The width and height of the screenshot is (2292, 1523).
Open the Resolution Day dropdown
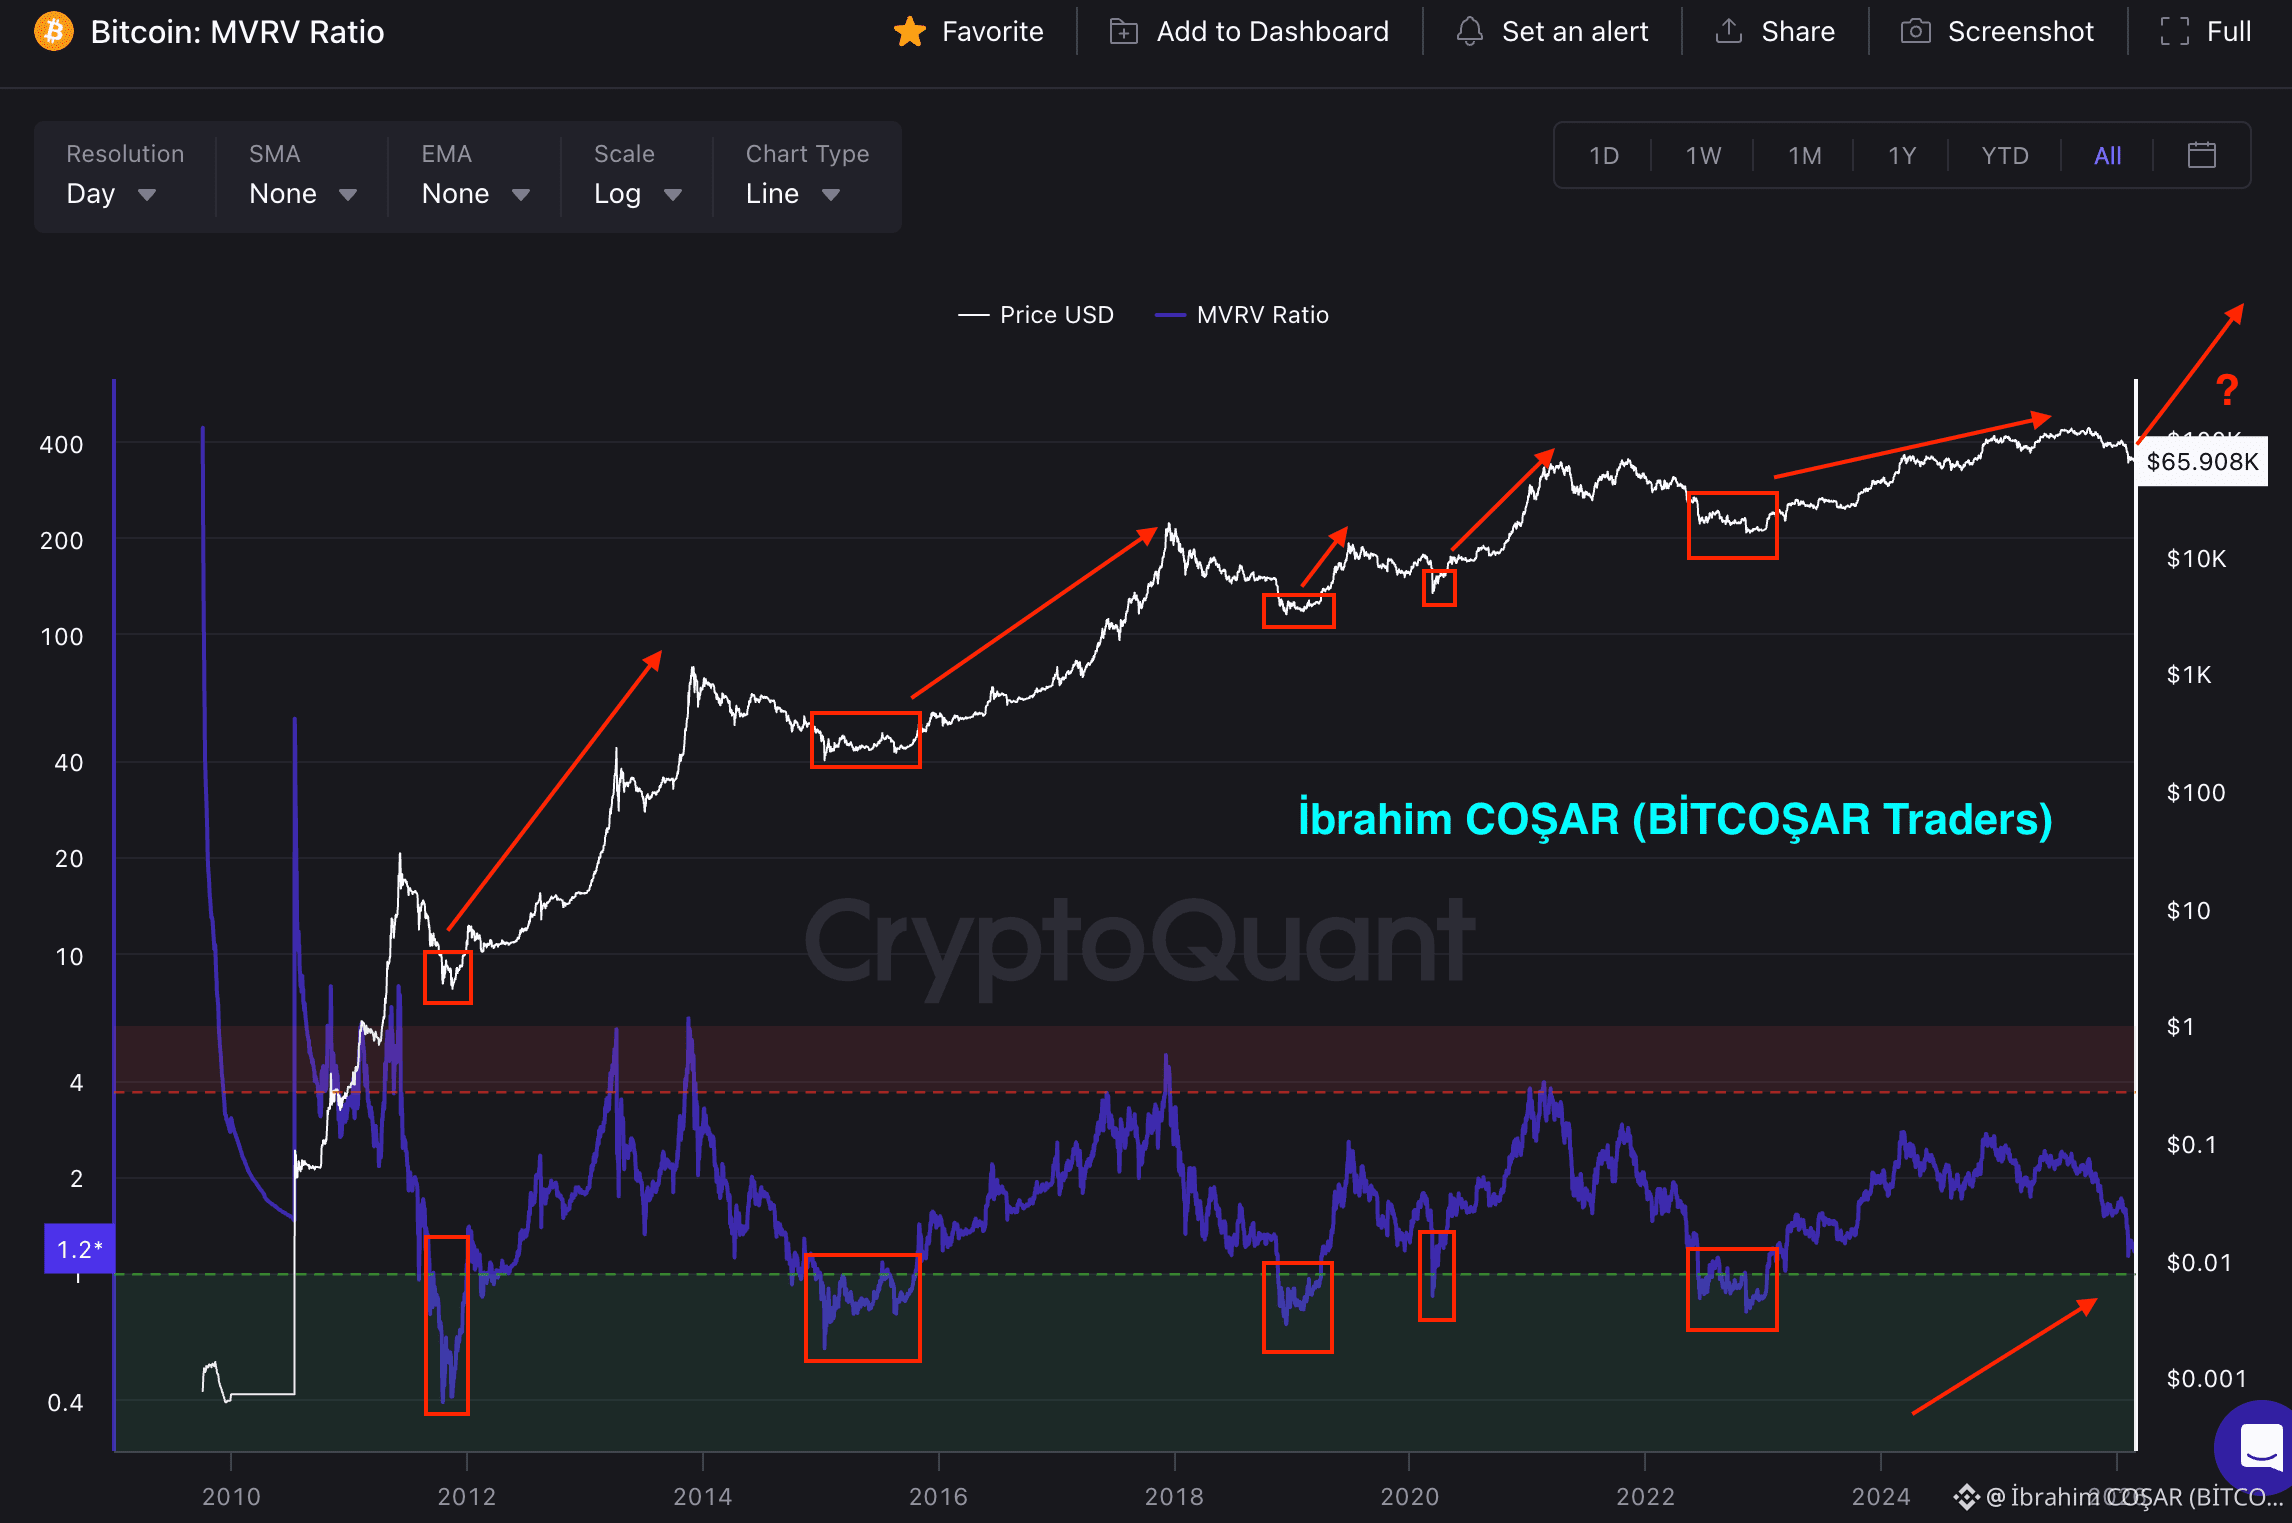click(124, 176)
